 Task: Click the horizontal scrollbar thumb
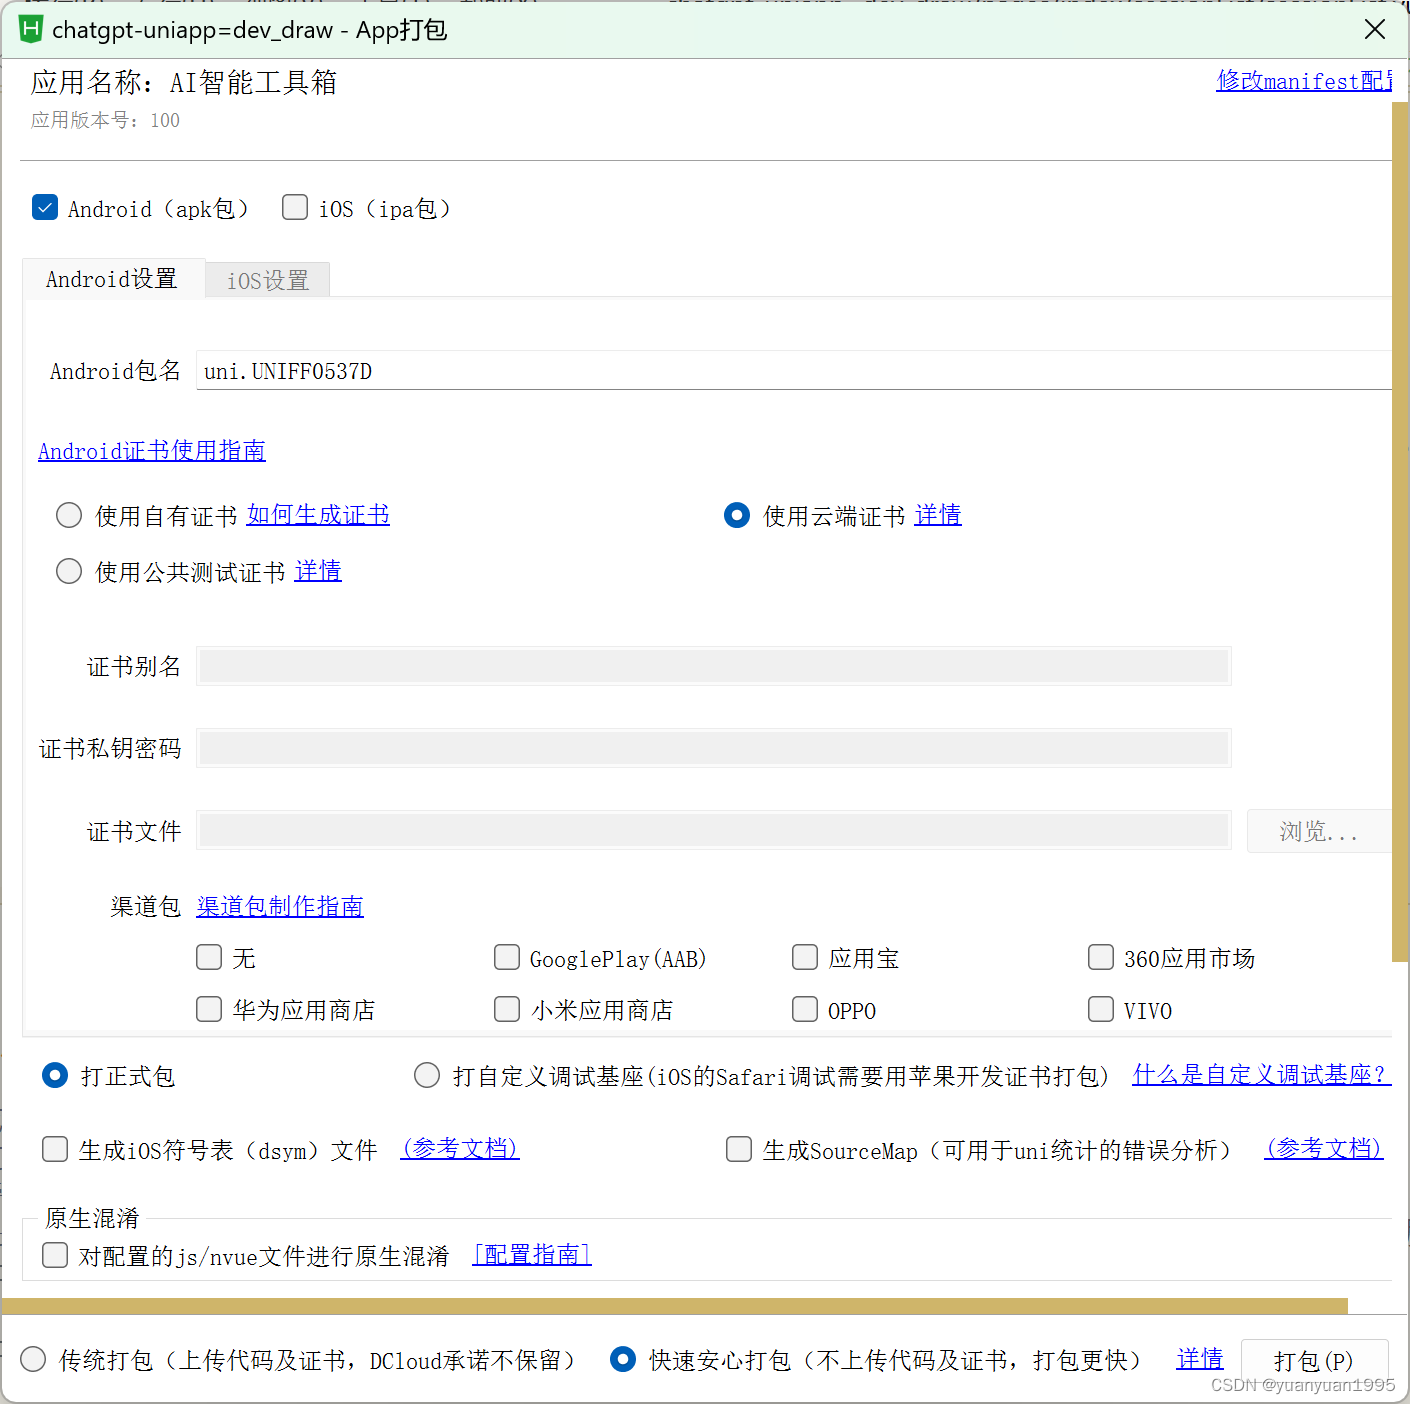coord(675,1306)
